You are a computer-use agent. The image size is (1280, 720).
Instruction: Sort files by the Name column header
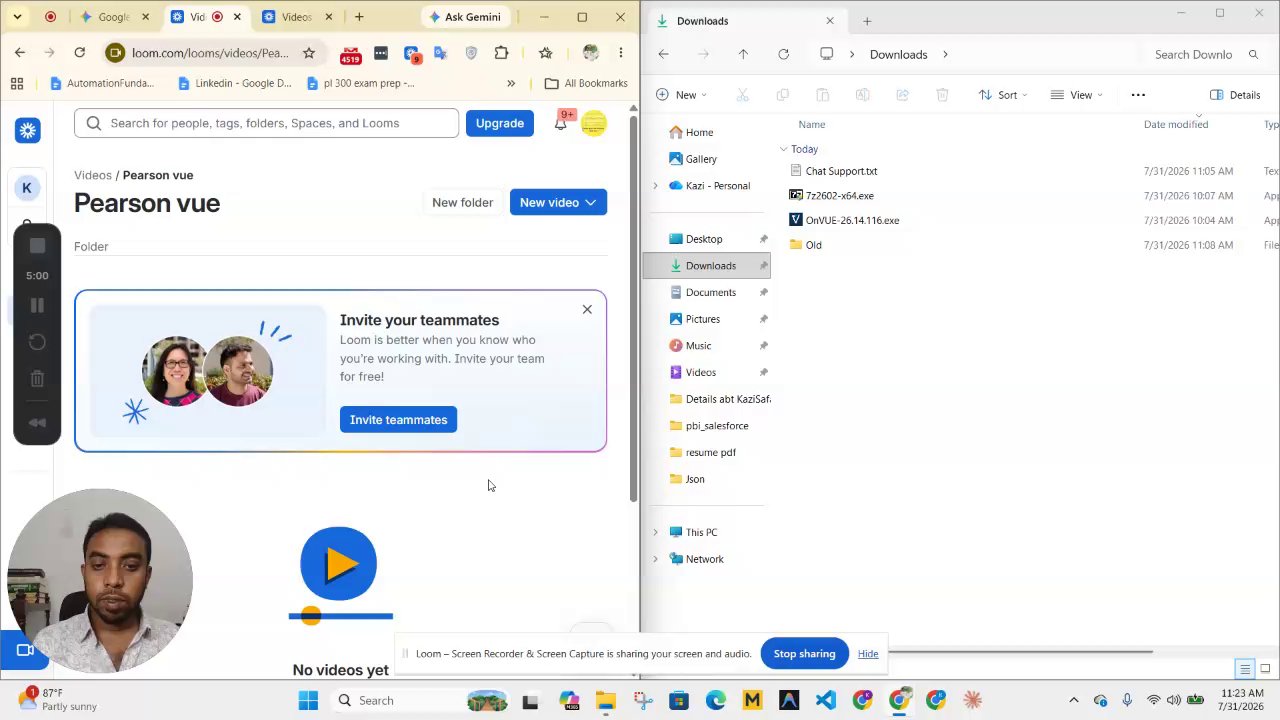(x=812, y=124)
